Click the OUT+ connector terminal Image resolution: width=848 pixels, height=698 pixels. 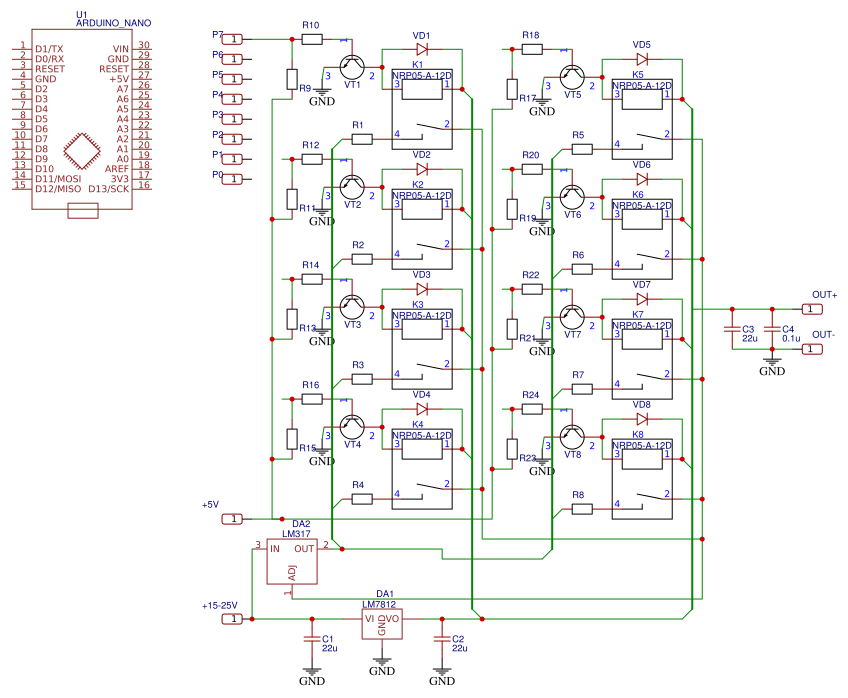click(812, 309)
